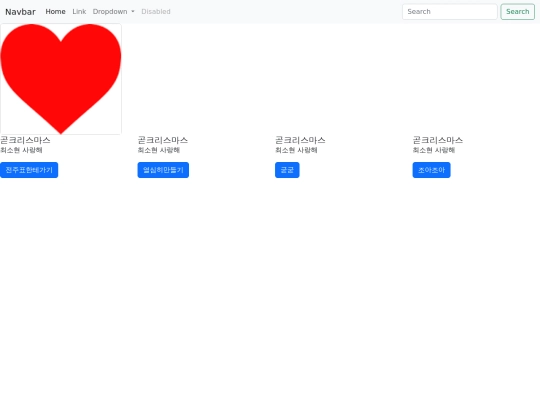540x405 pixels.
Task: Expand the Dropdown menu in navbar
Action: coord(113,12)
